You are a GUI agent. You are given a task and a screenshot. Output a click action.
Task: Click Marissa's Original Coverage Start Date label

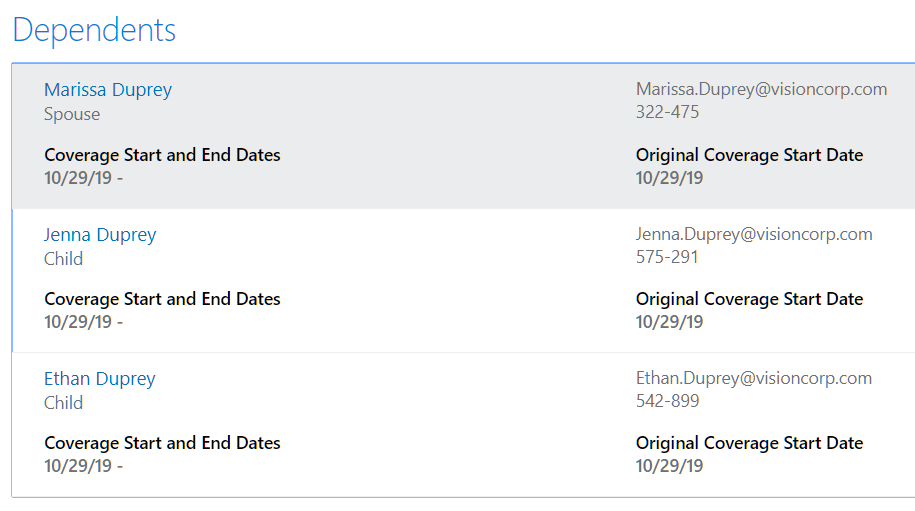(x=749, y=155)
